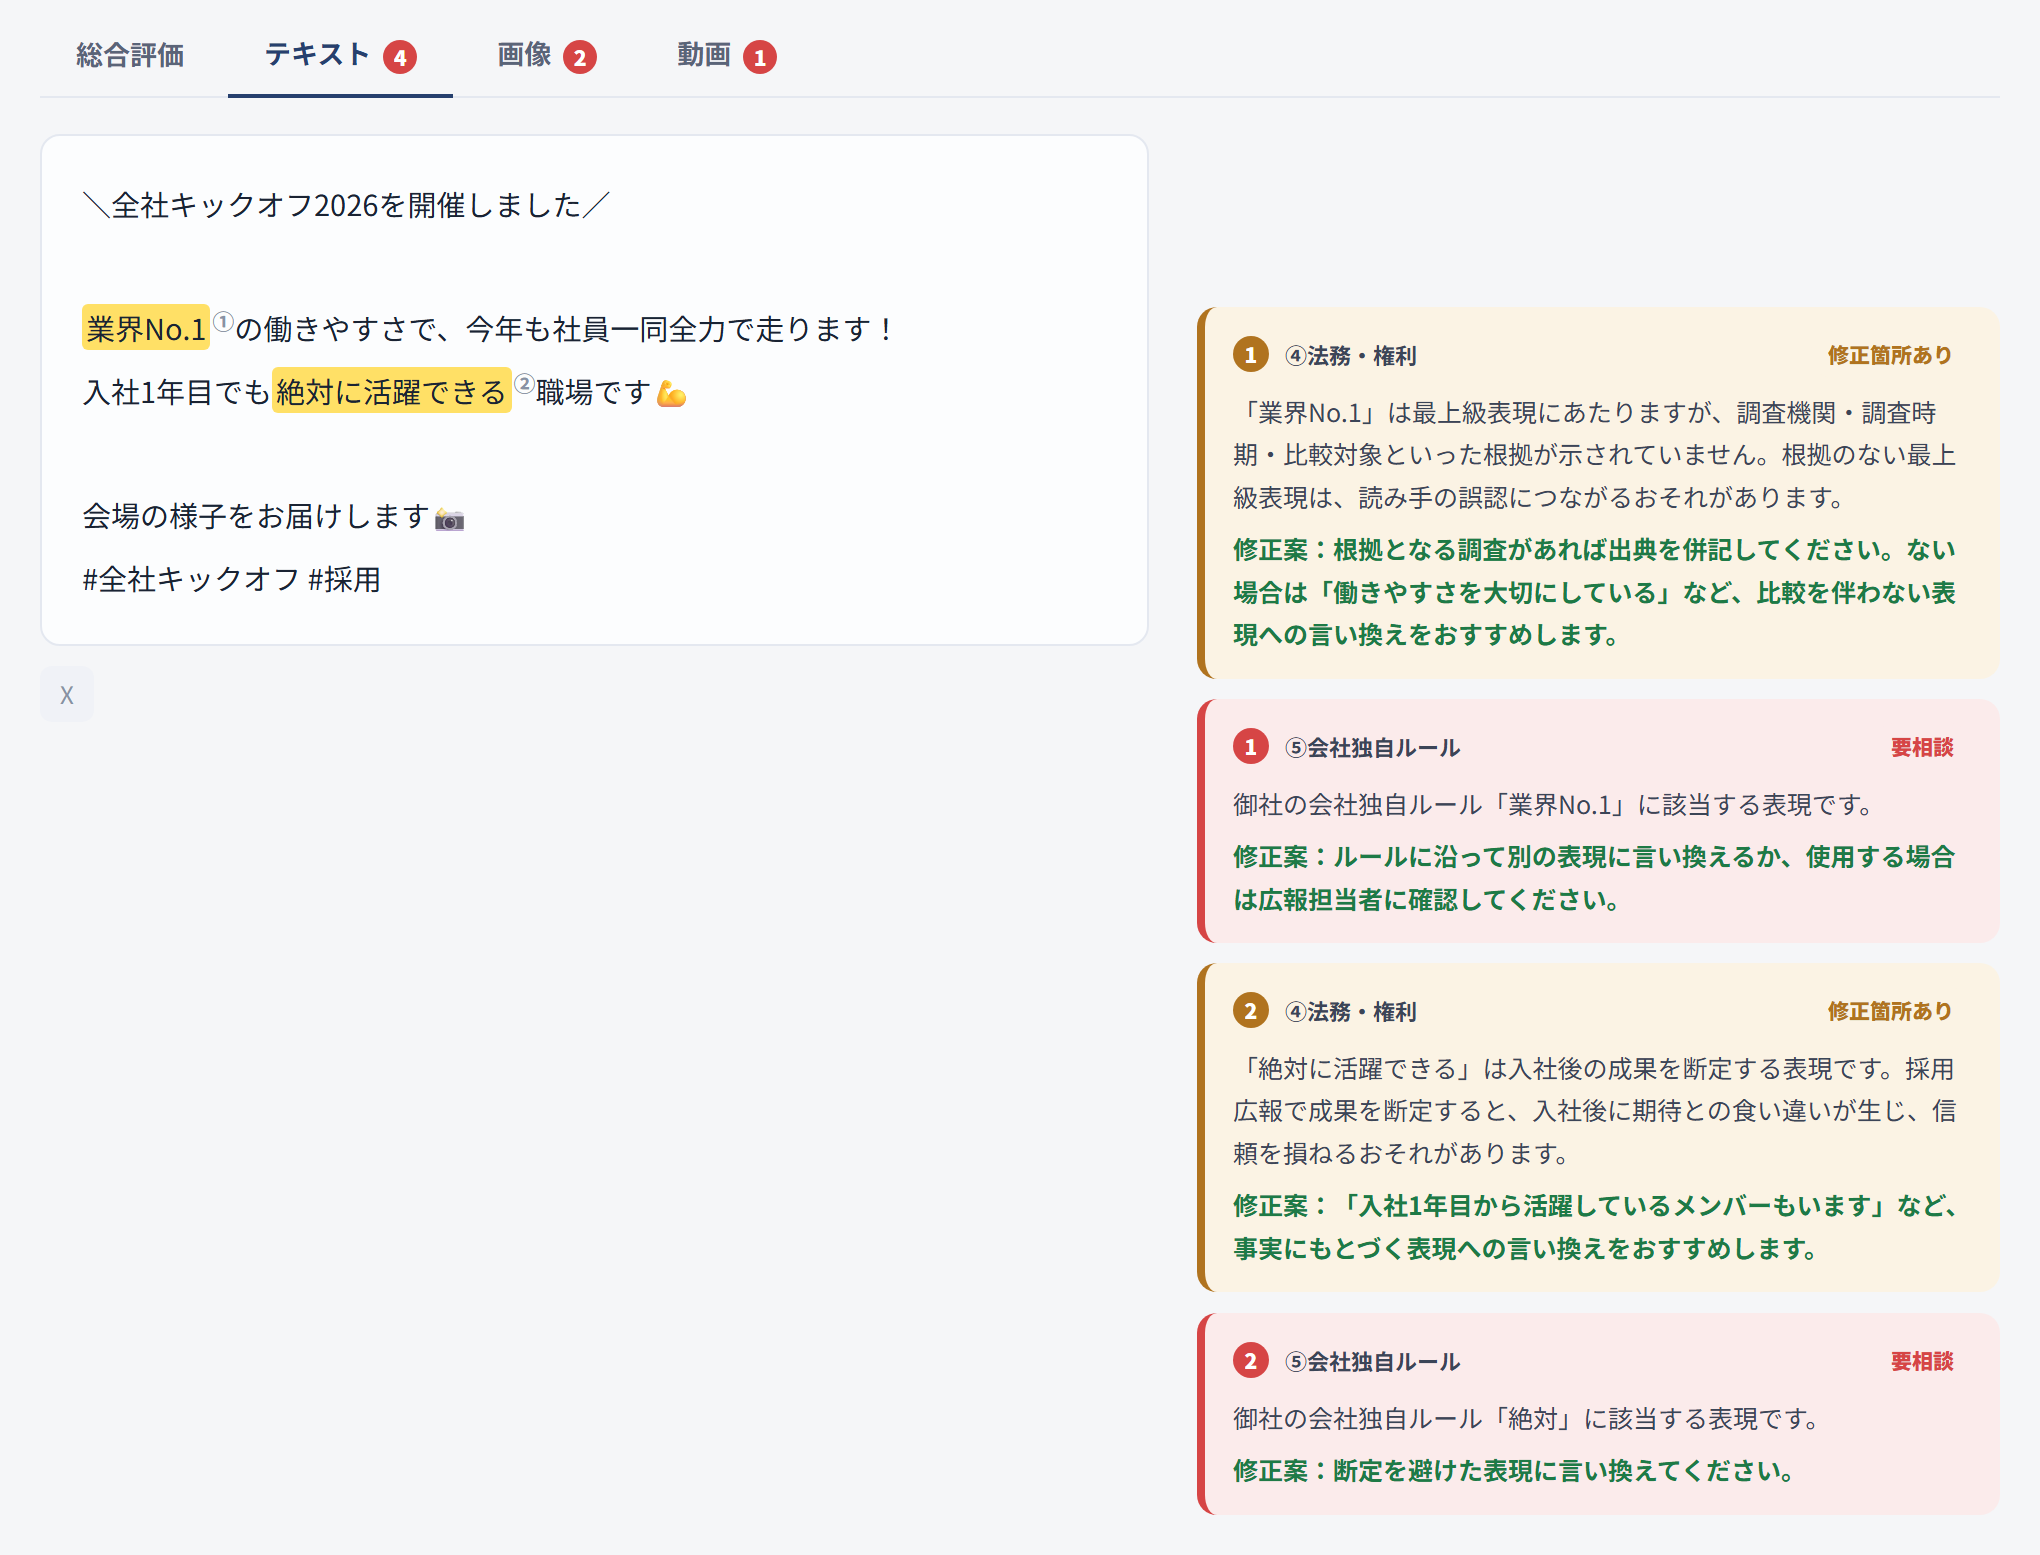This screenshot has width=2040, height=1555.
Task: Click the 修正案 text about 入社1年目から活躍しているメンバー
Action: point(1594,1227)
